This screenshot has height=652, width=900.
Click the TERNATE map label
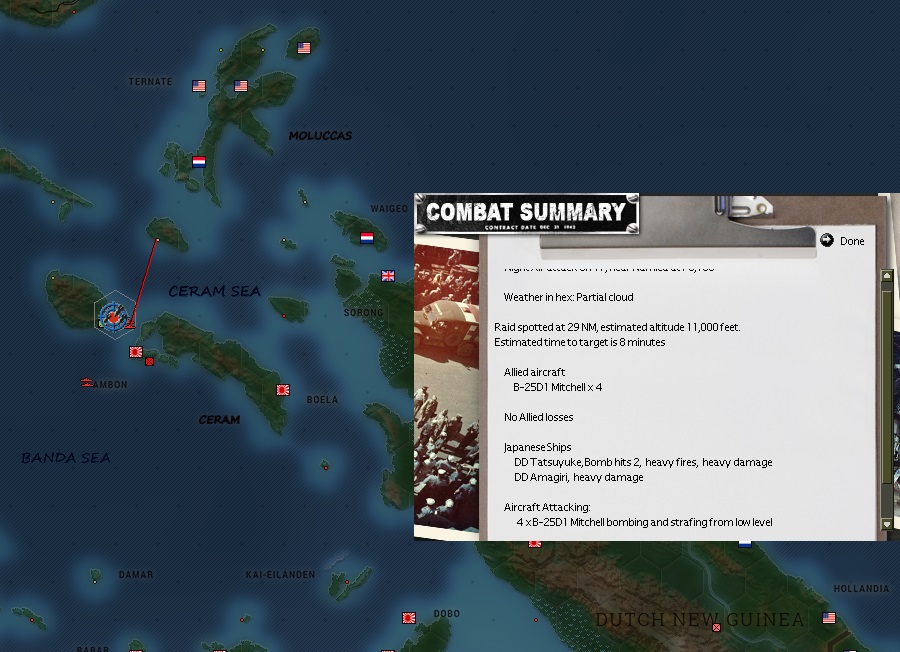(150, 82)
